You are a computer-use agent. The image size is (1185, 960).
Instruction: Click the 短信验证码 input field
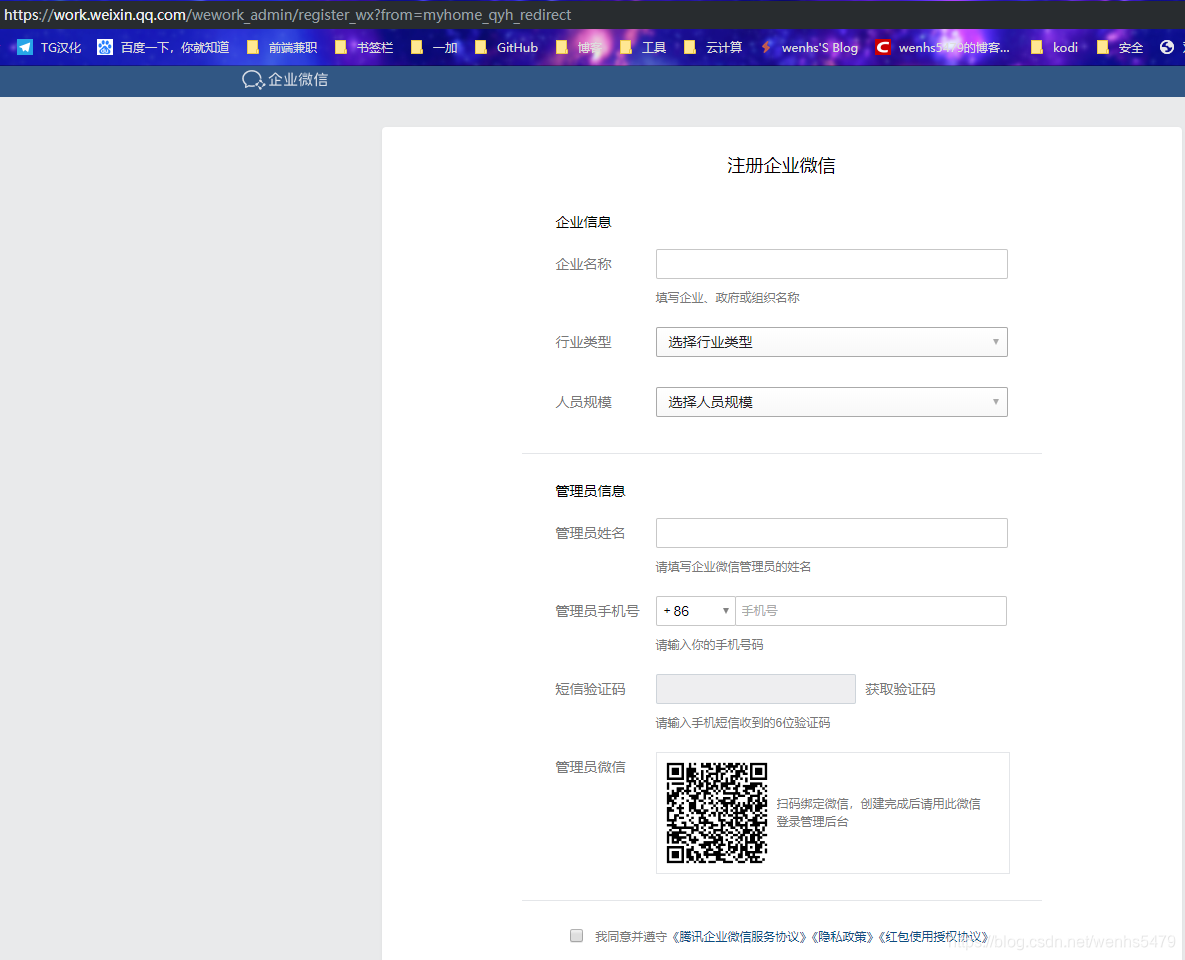tap(756, 689)
